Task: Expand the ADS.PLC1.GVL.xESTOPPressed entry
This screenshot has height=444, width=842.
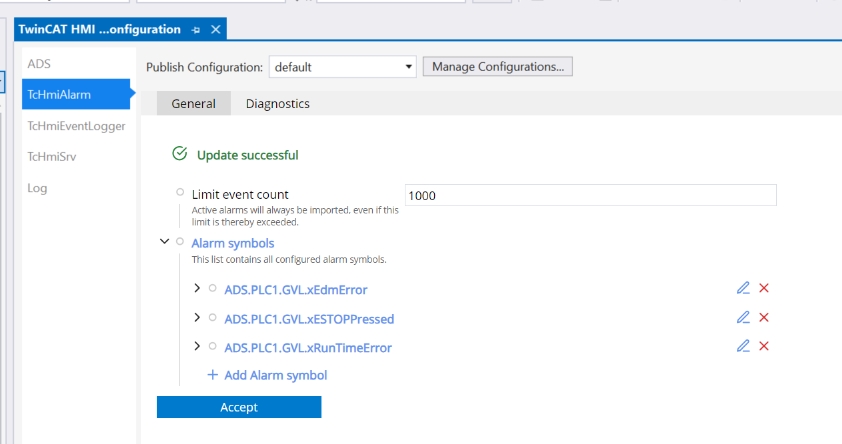Action: 197,317
